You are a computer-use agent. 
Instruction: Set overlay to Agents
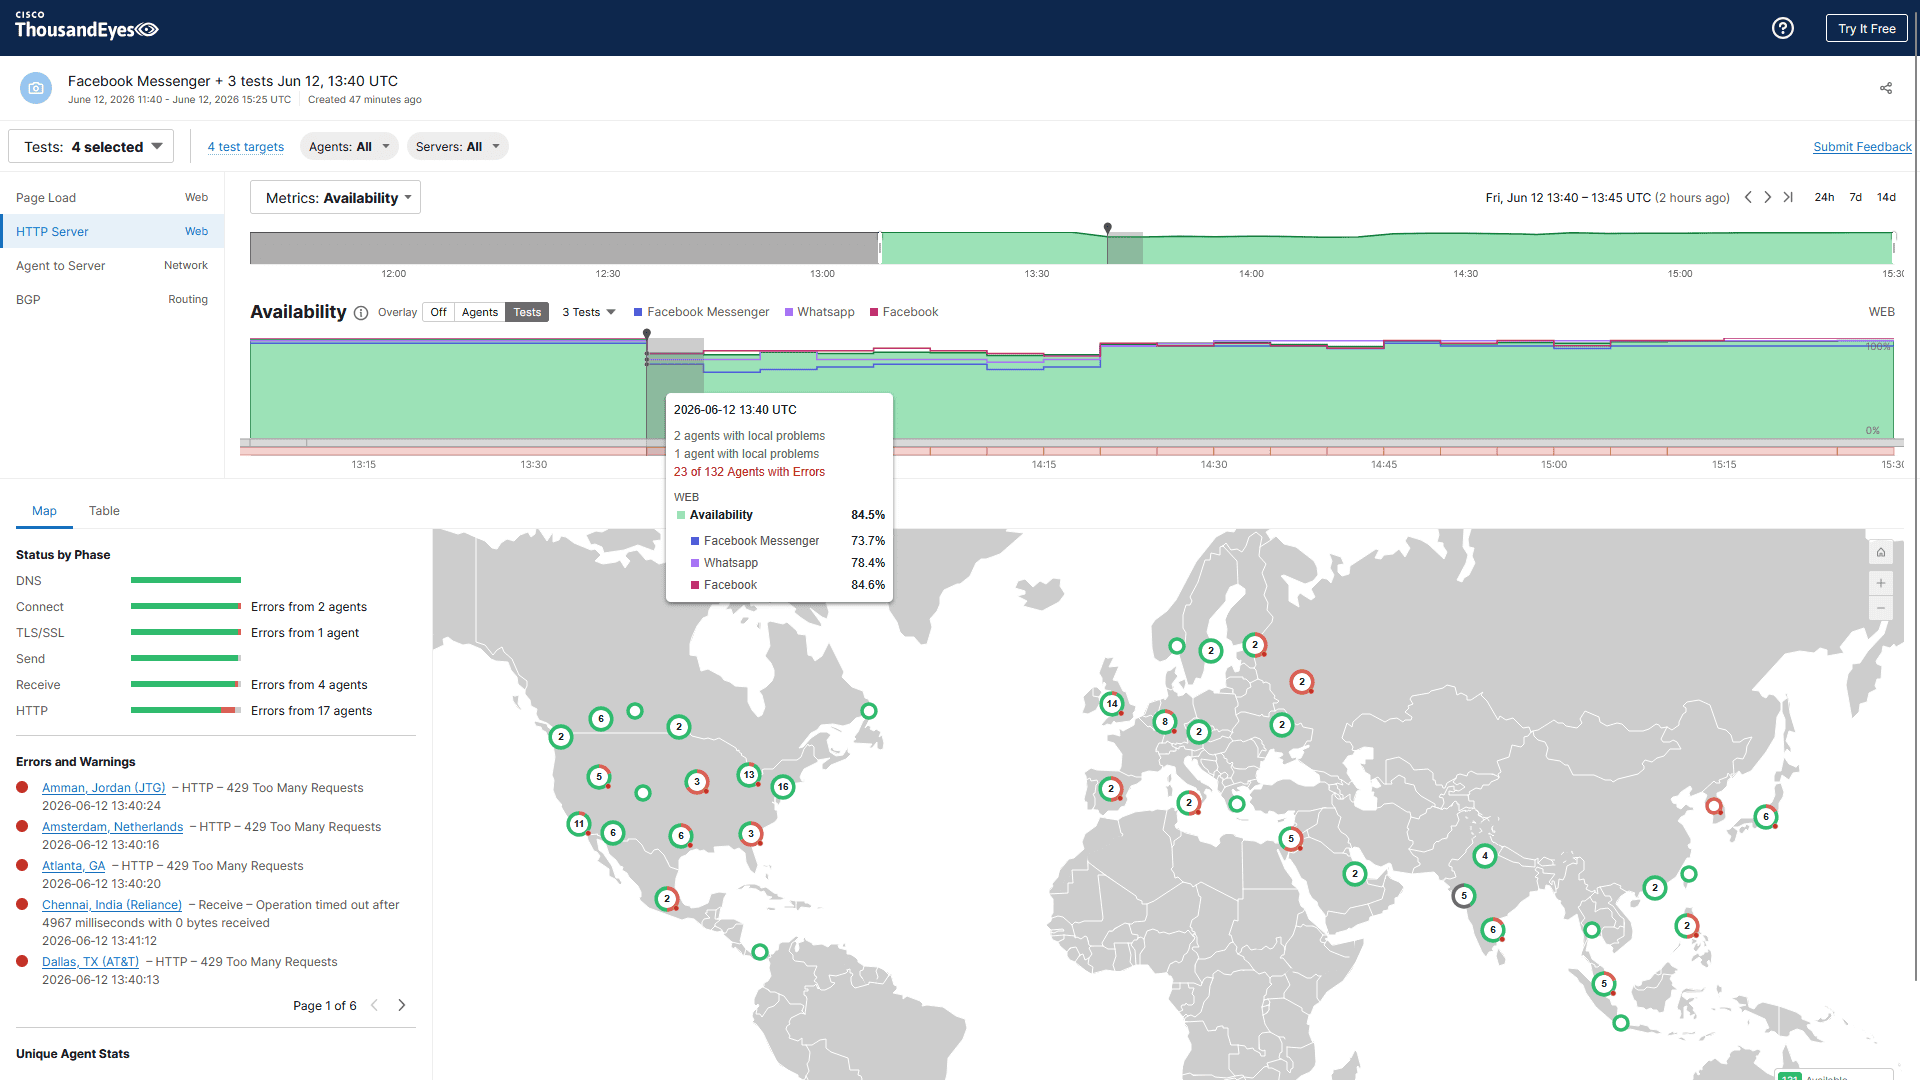pos(480,312)
